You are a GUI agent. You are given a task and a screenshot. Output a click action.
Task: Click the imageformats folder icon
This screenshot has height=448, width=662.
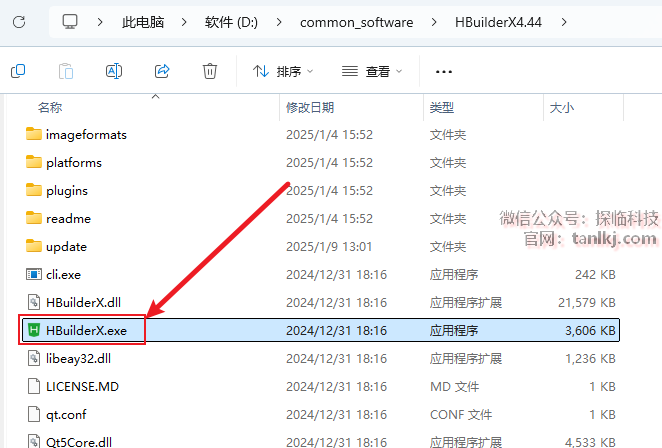pos(34,134)
